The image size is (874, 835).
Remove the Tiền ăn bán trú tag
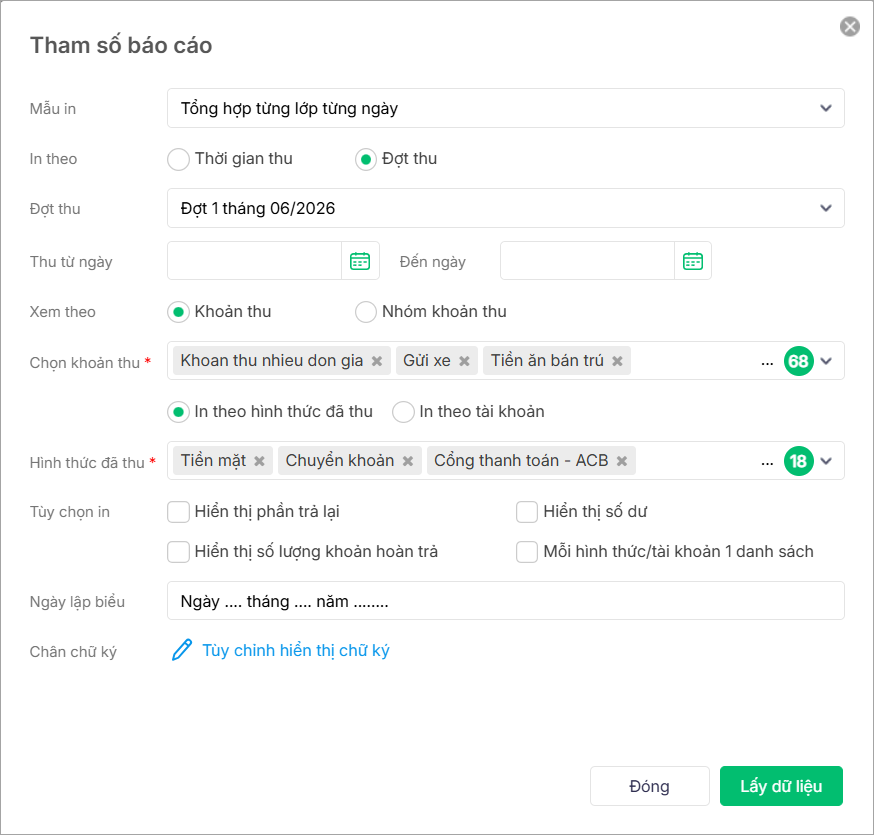tap(617, 361)
